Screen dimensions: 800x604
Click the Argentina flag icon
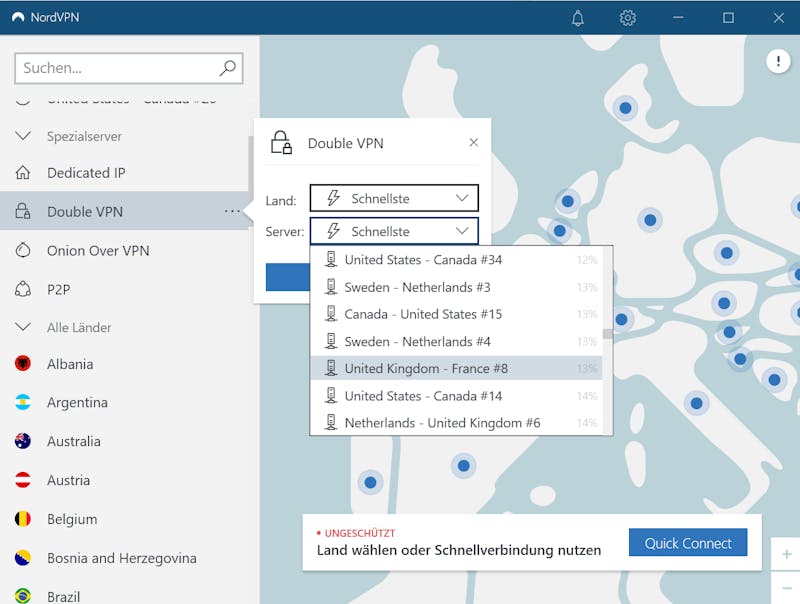[x=23, y=402]
